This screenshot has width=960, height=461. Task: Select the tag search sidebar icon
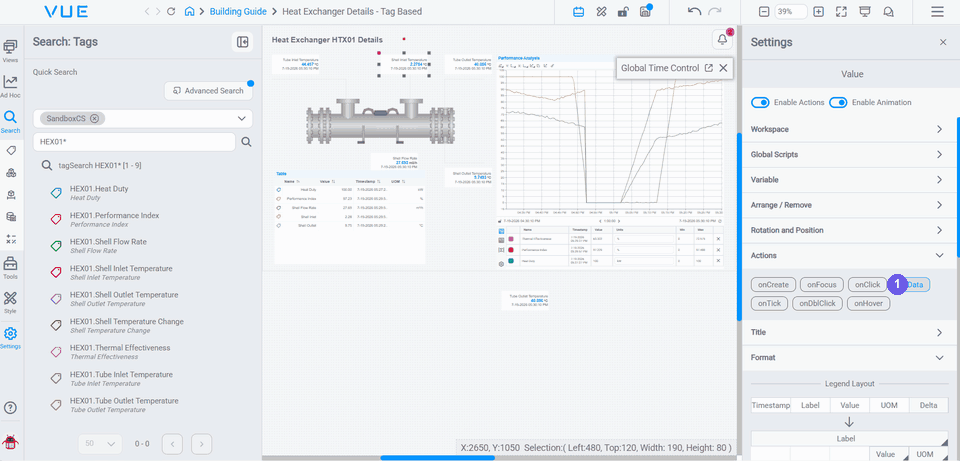[x=11, y=151]
